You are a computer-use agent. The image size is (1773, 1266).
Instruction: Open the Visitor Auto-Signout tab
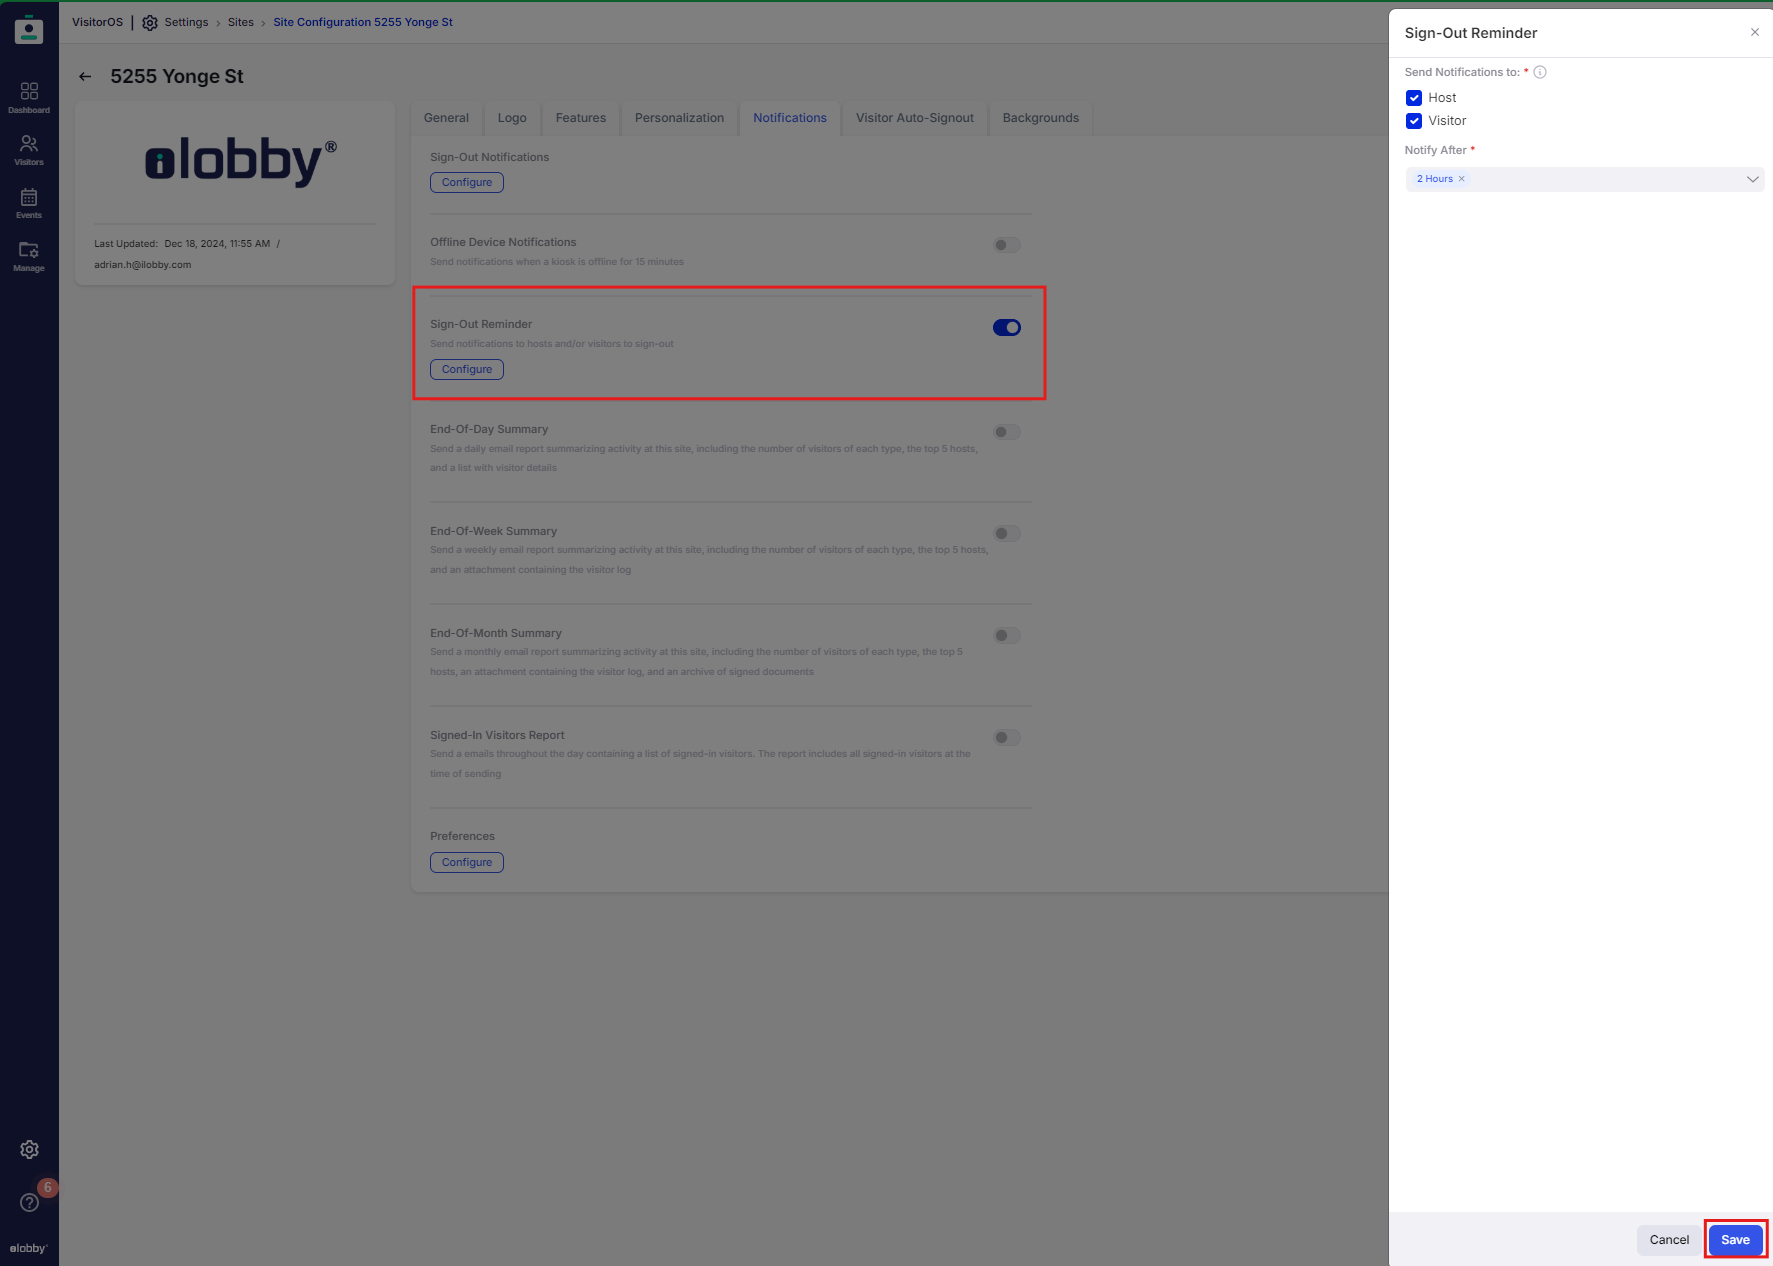(915, 118)
